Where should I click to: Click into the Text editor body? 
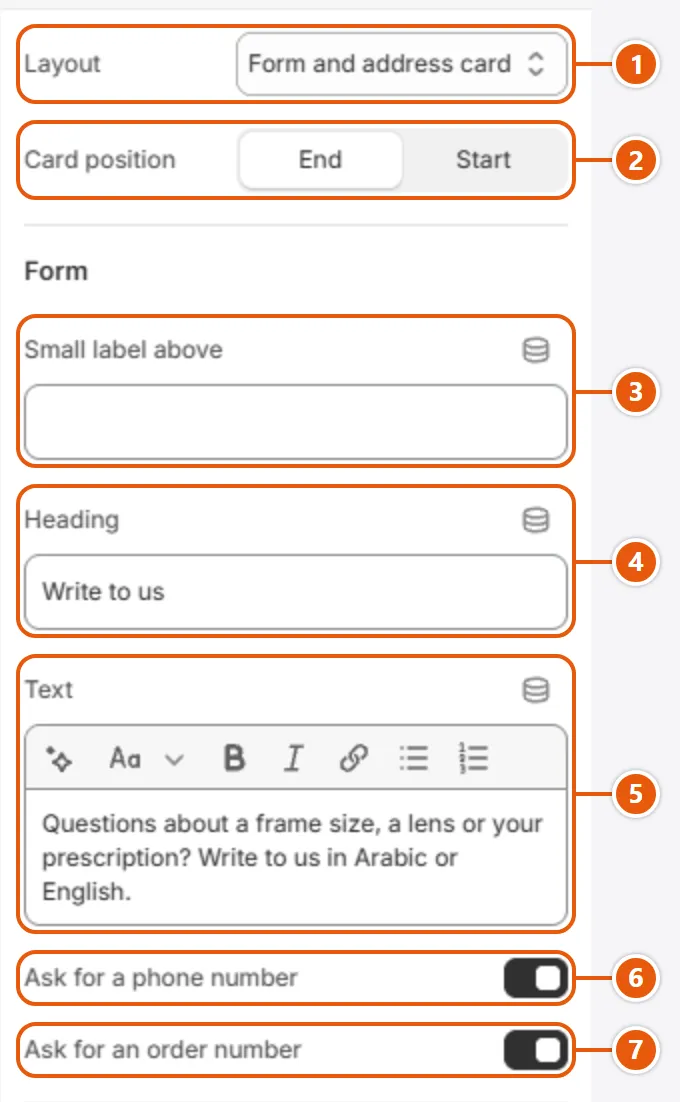296,857
